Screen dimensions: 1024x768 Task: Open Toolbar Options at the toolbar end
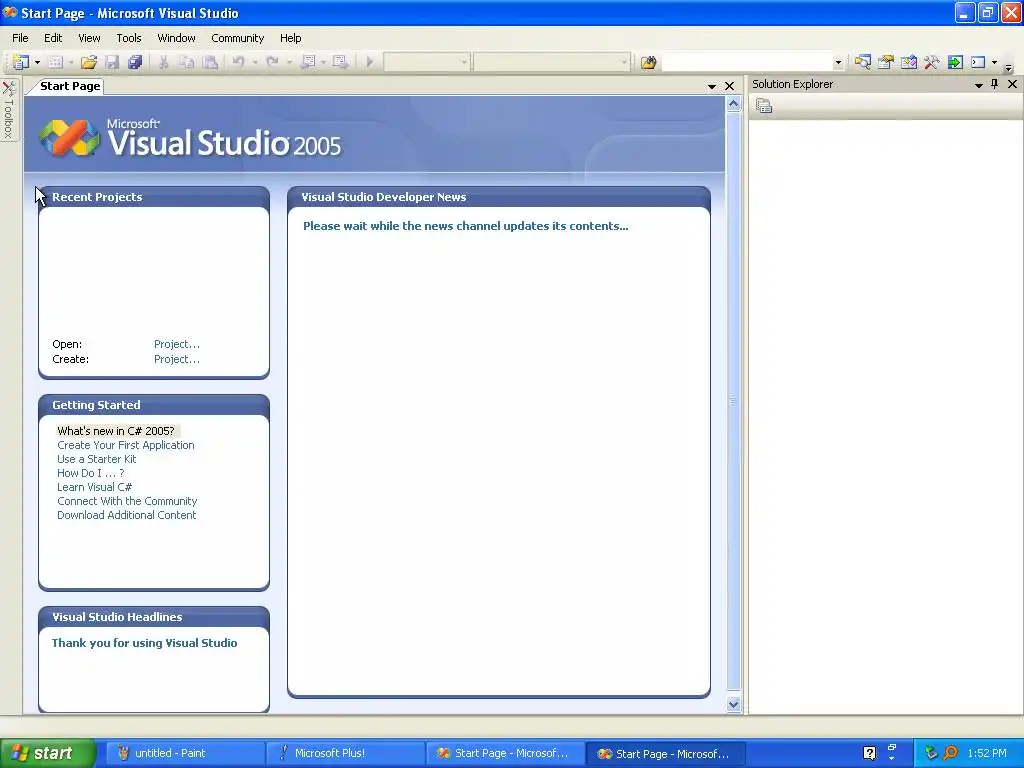pos(1008,66)
